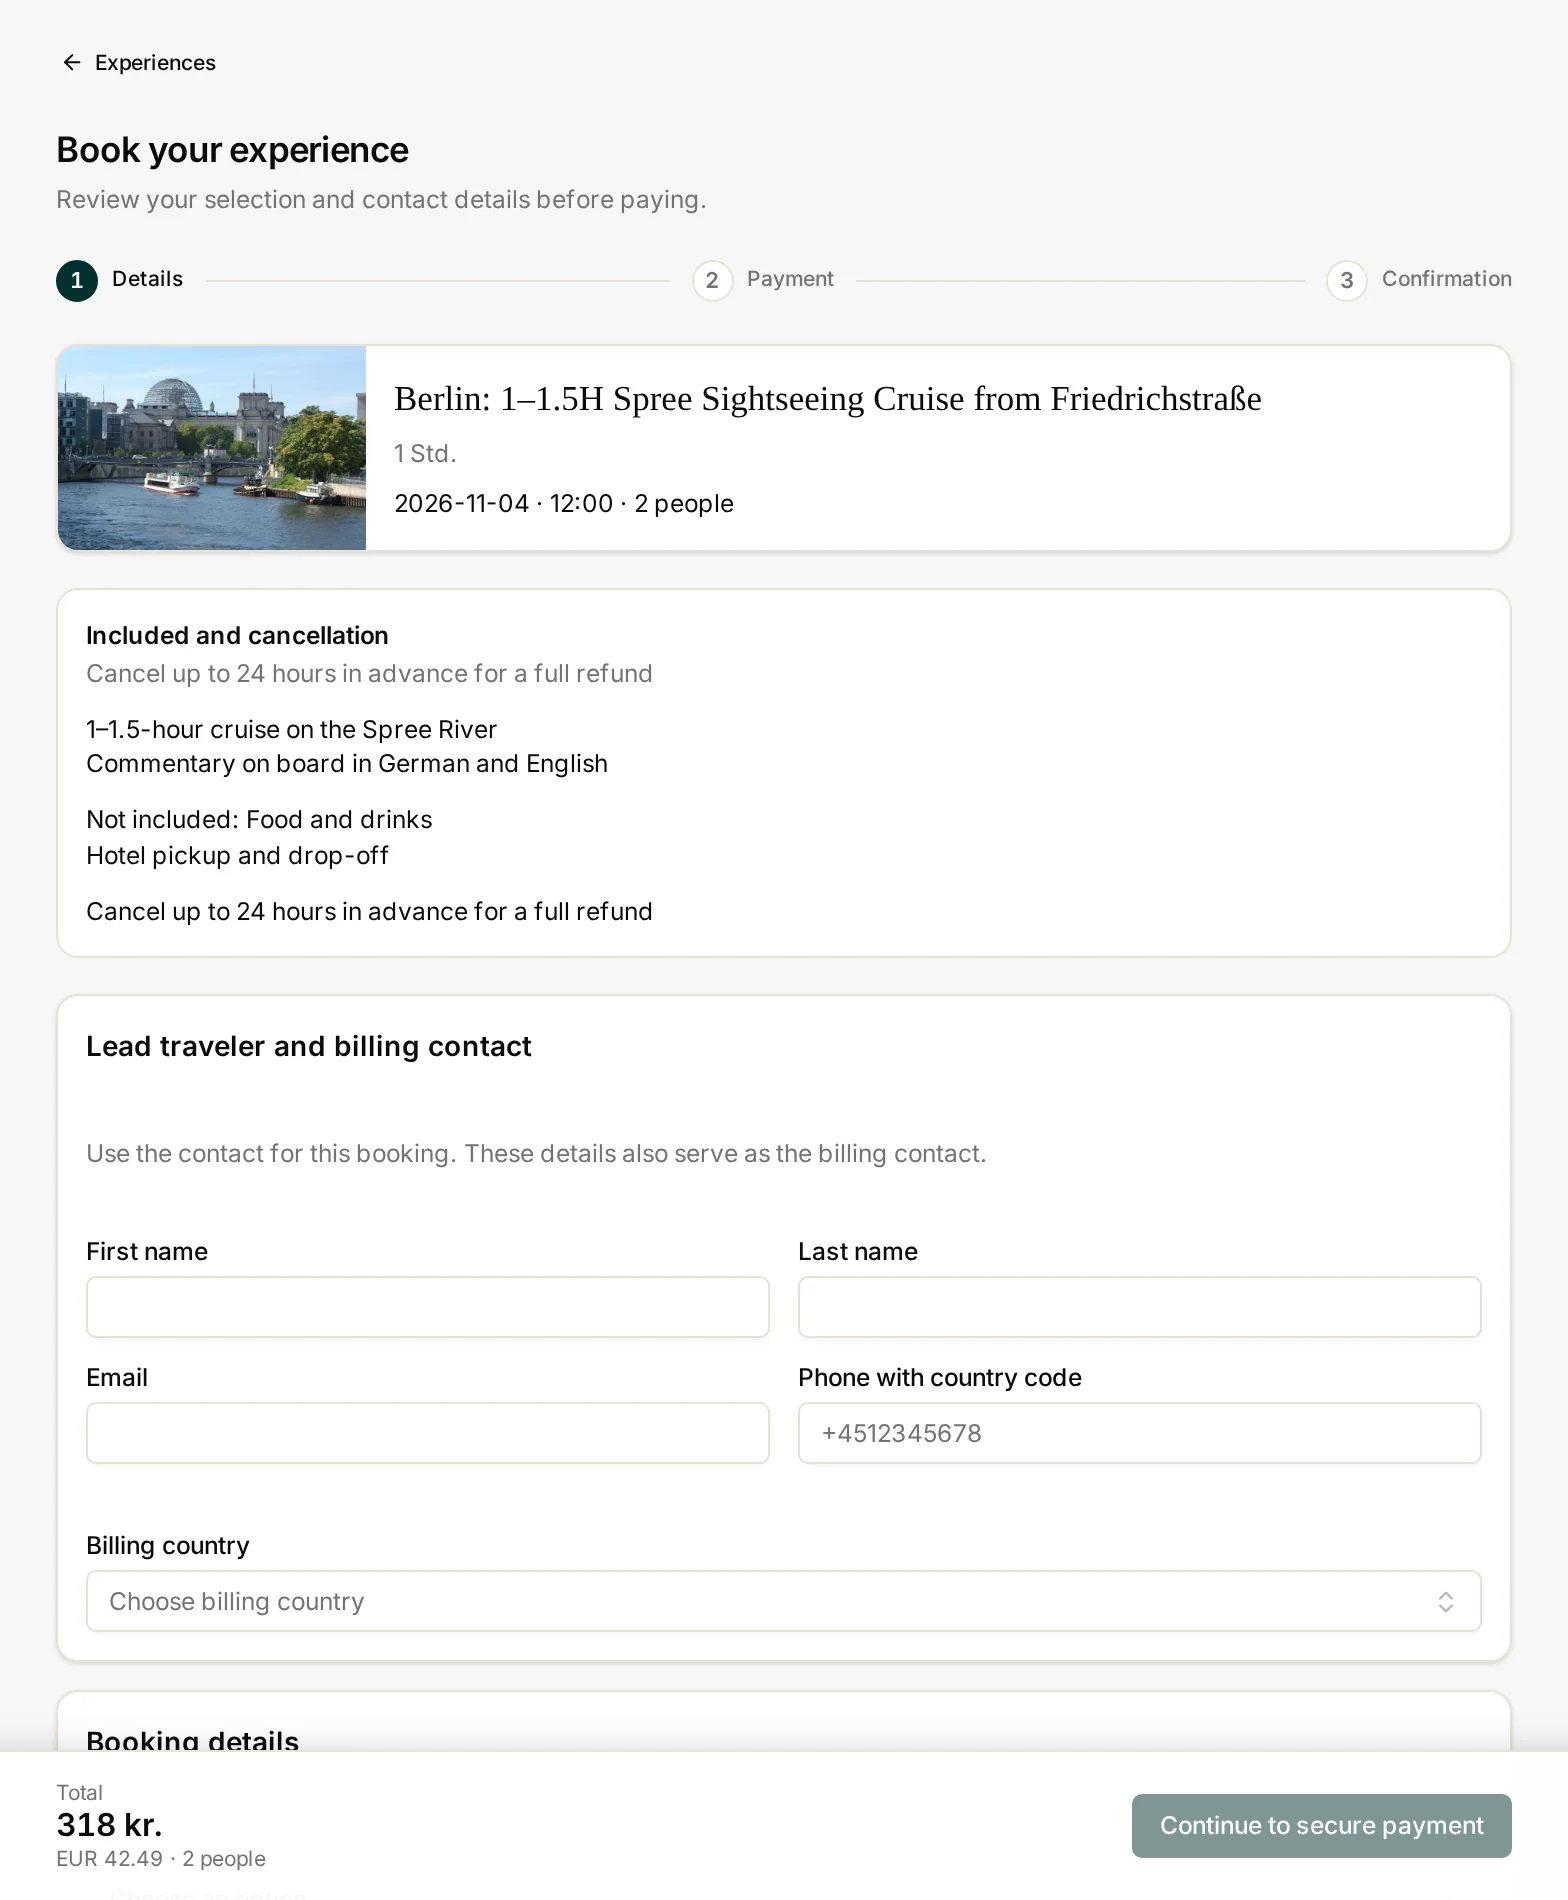The width and height of the screenshot is (1568, 1900).
Task: Click the back arrow icon beside Experiences
Action: (x=72, y=63)
